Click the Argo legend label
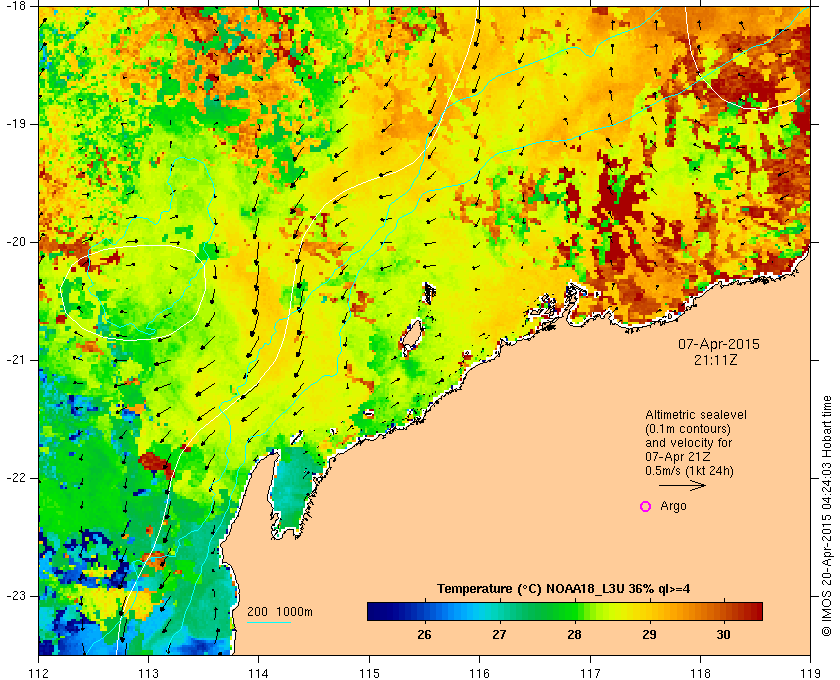Image resolution: width=840 pixels, height=680 pixels. point(673,506)
